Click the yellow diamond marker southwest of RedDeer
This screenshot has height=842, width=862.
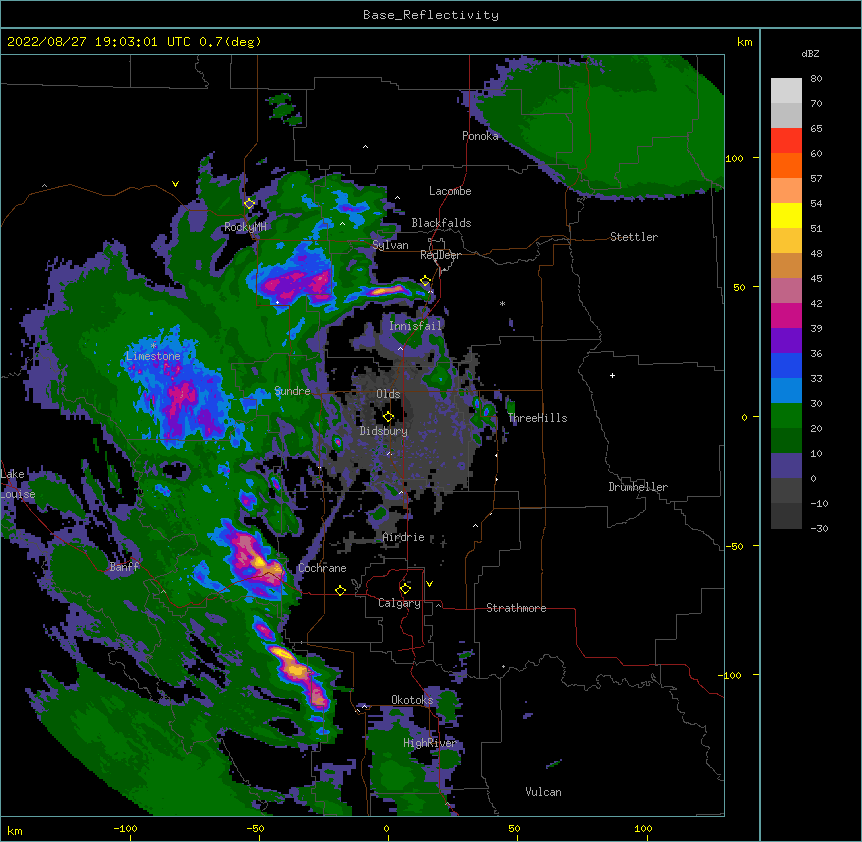click(425, 281)
